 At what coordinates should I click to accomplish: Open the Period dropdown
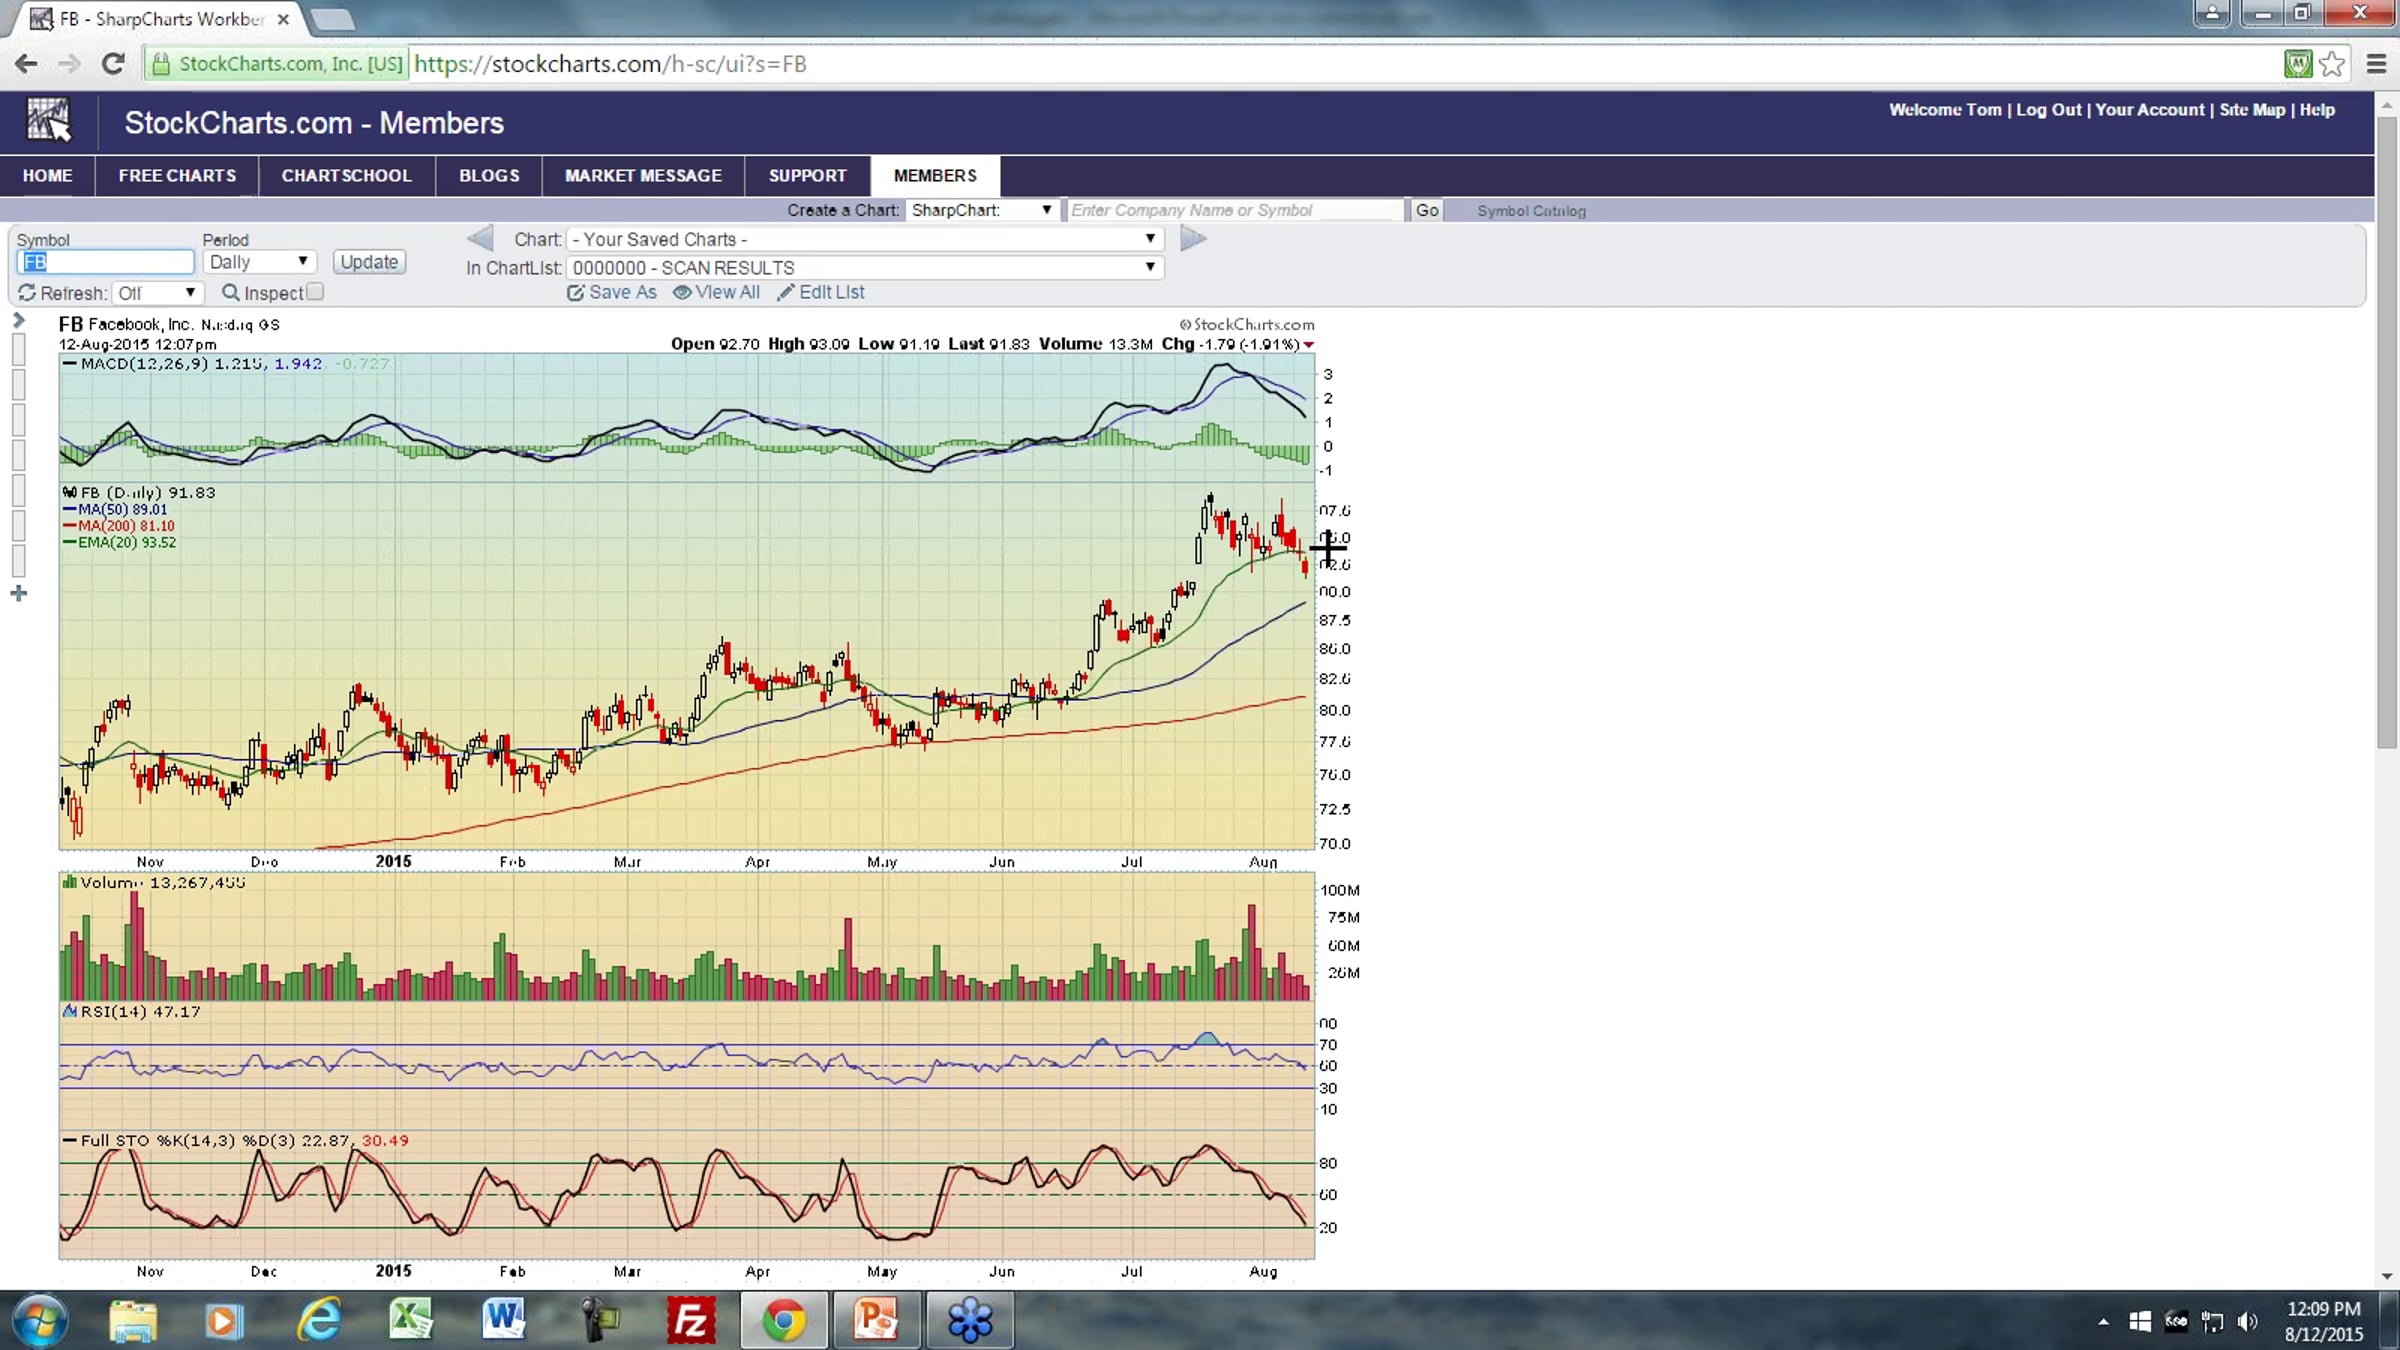point(259,262)
